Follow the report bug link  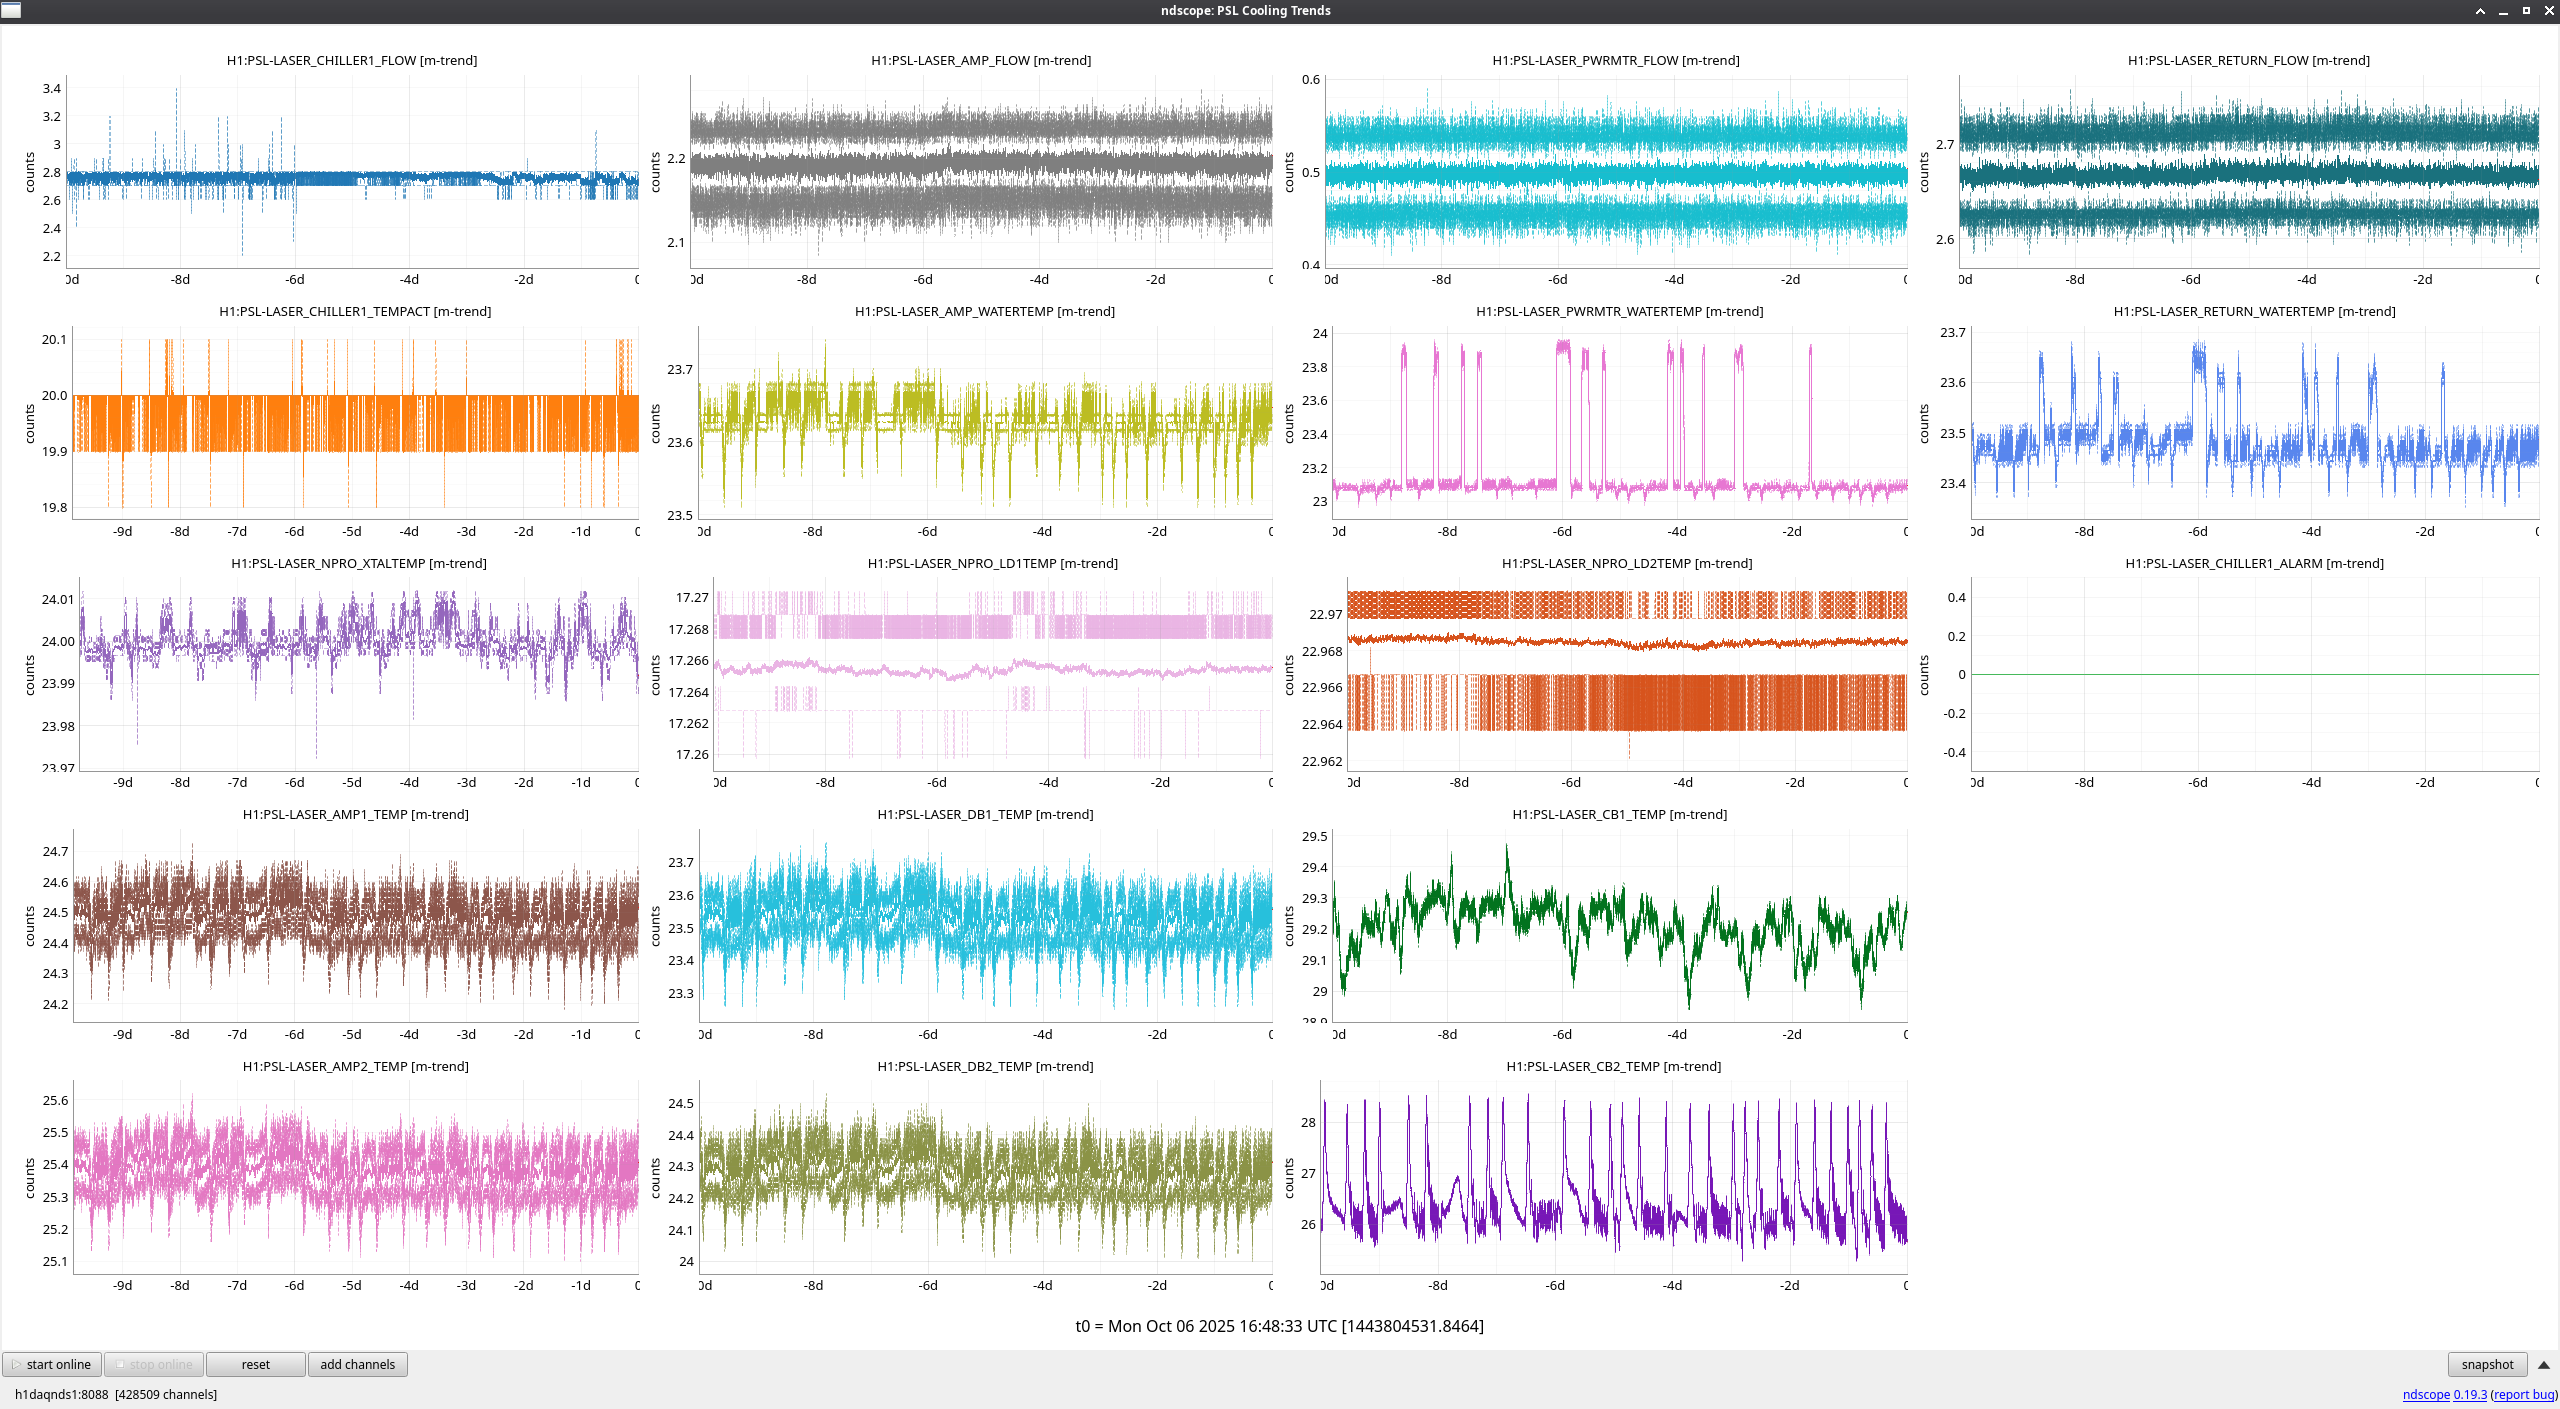(2524, 1394)
